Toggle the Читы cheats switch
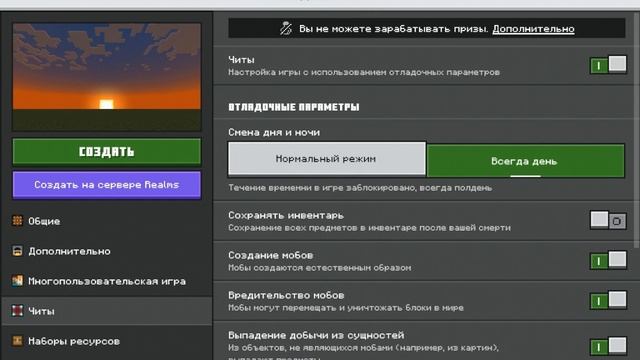 [x=608, y=65]
